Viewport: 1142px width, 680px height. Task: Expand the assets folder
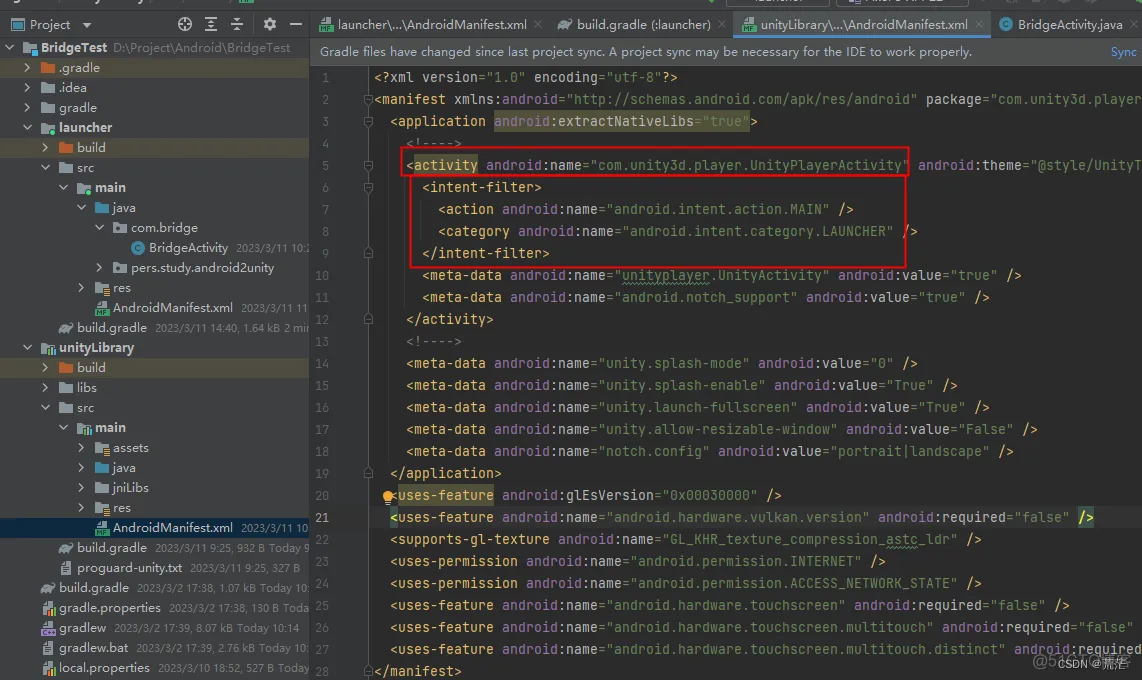click(x=82, y=448)
